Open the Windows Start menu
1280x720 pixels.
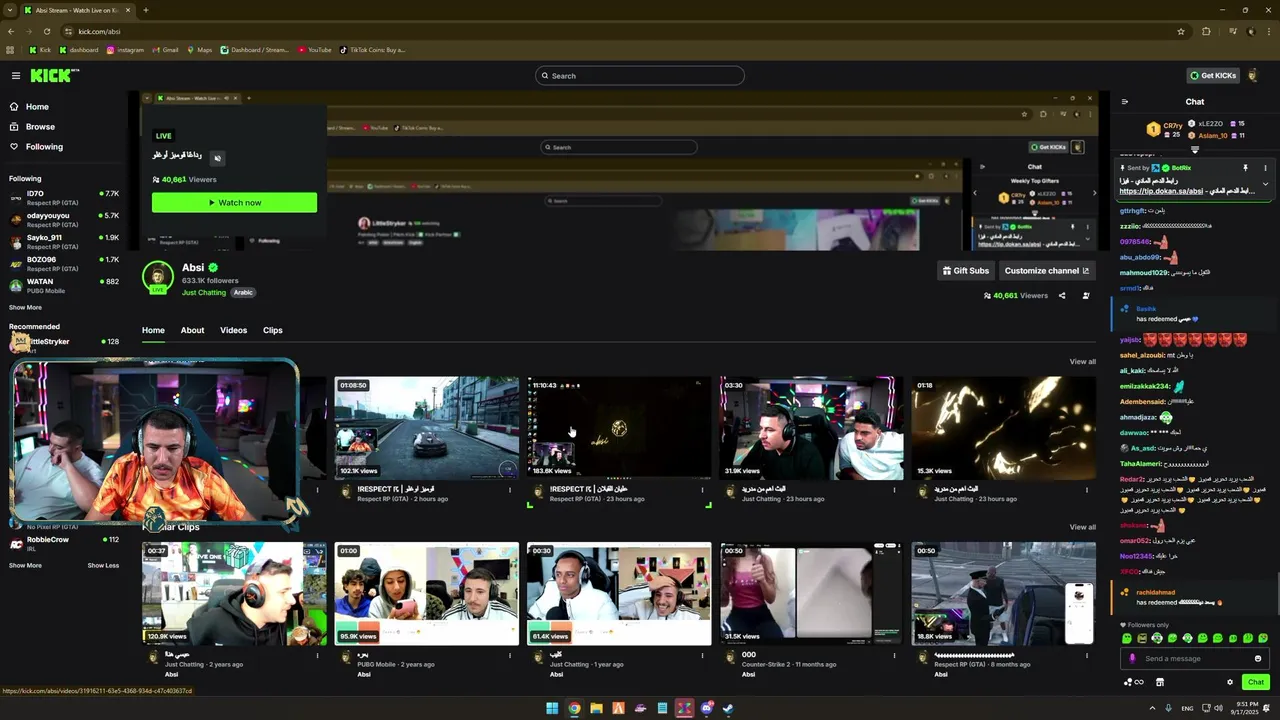coord(552,708)
